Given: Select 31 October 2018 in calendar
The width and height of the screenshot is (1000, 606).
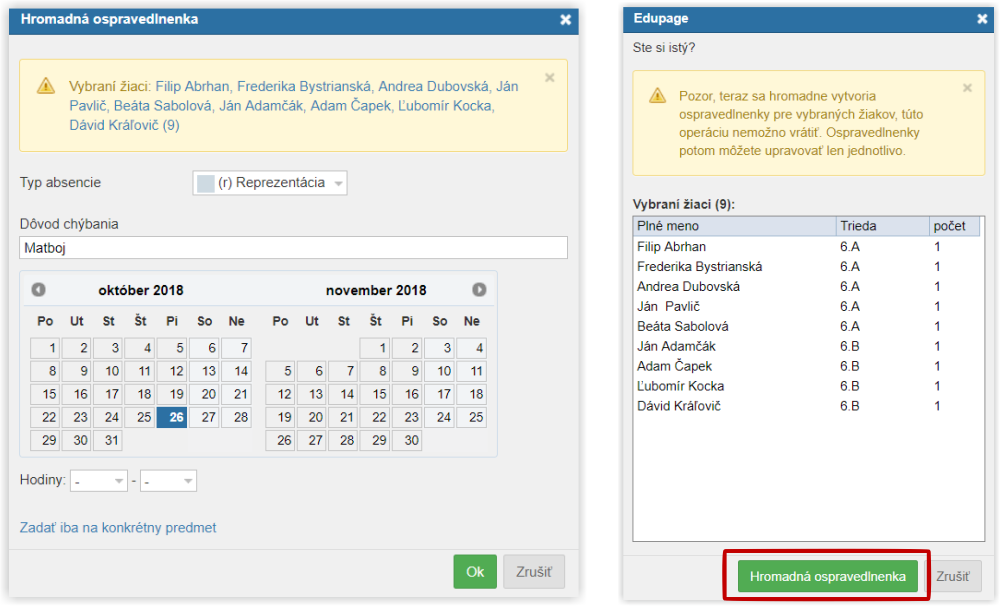Looking at the screenshot, I should 108,440.
